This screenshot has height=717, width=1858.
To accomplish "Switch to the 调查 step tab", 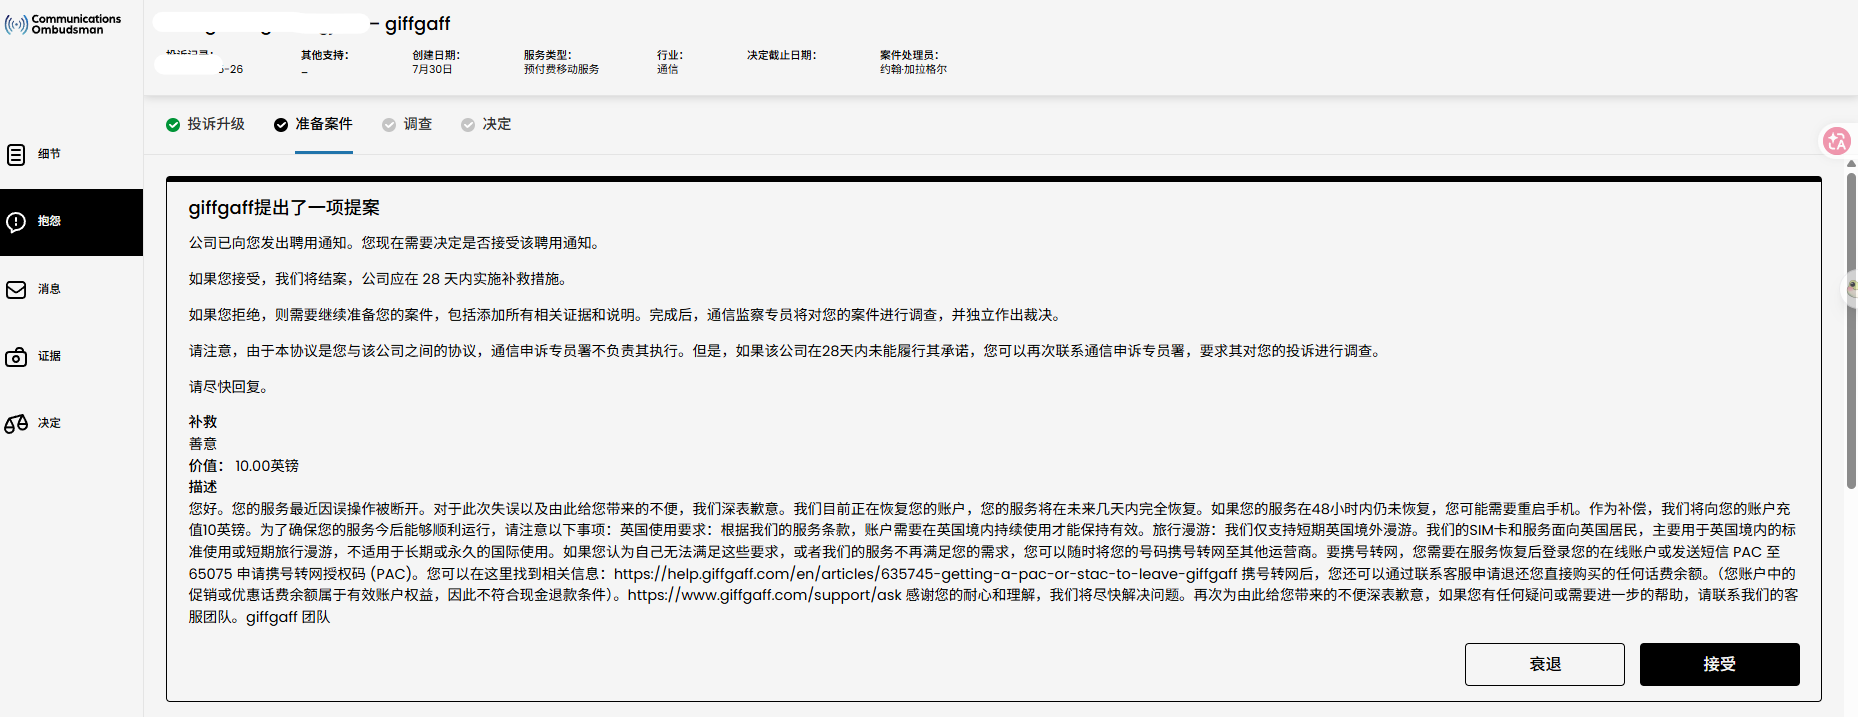I will click(418, 124).
